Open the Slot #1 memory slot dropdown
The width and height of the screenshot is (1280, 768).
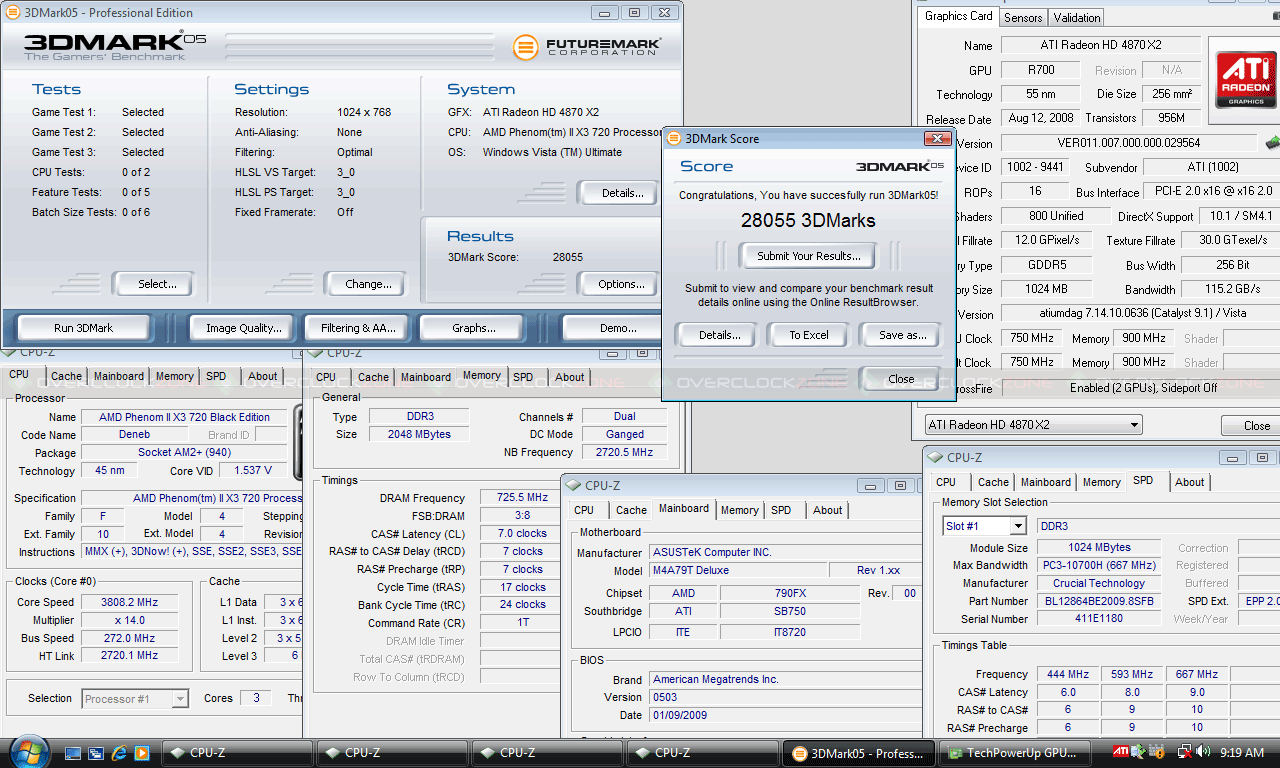click(x=984, y=526)
